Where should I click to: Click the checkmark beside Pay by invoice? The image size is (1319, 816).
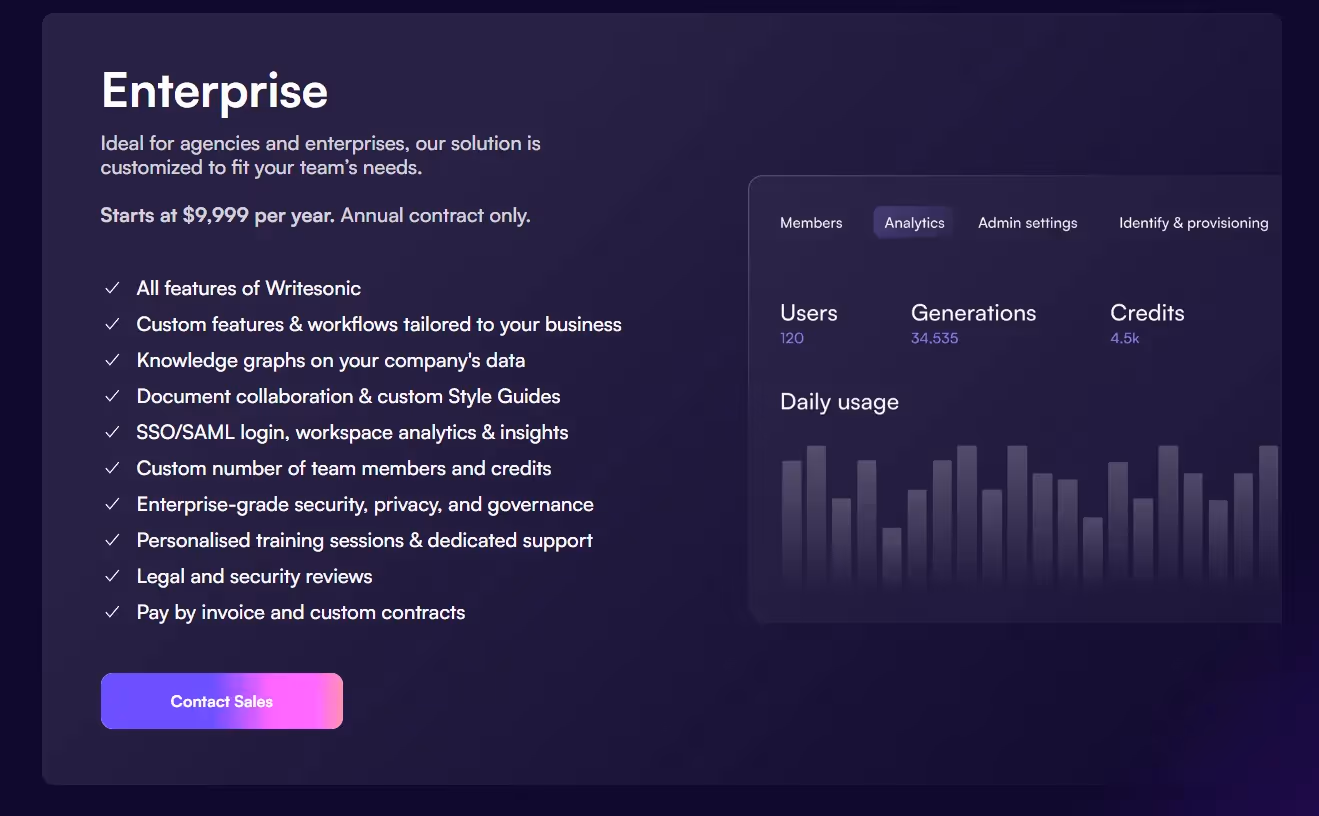click(x=112, y=612)
